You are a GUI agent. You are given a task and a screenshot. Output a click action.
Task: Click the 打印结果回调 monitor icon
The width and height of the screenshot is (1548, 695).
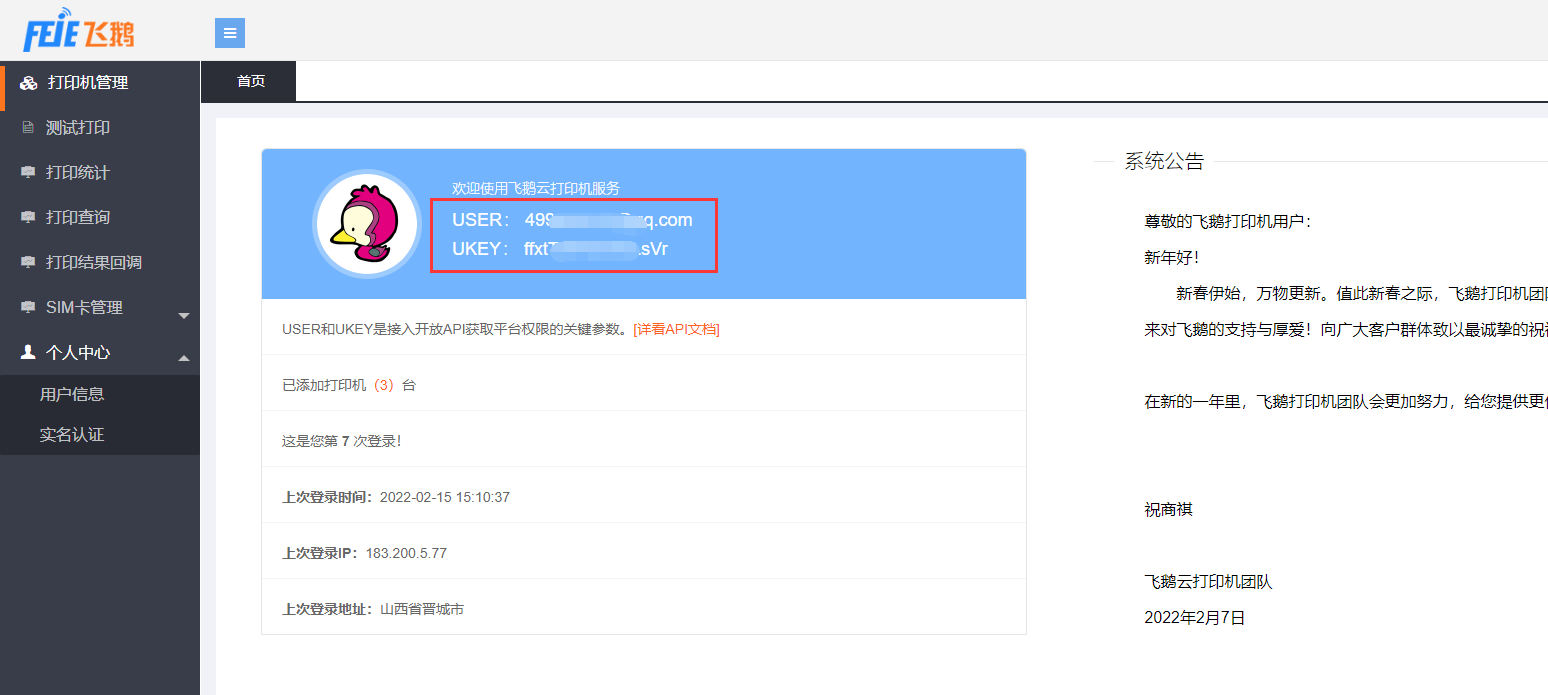click(x=28, y=263)
